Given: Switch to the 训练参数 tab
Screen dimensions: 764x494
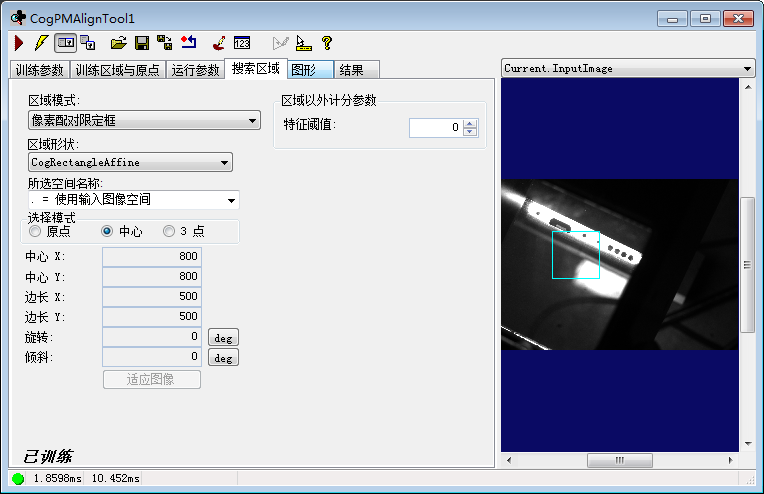Looking at the screenshot, I should pos(40,70).
